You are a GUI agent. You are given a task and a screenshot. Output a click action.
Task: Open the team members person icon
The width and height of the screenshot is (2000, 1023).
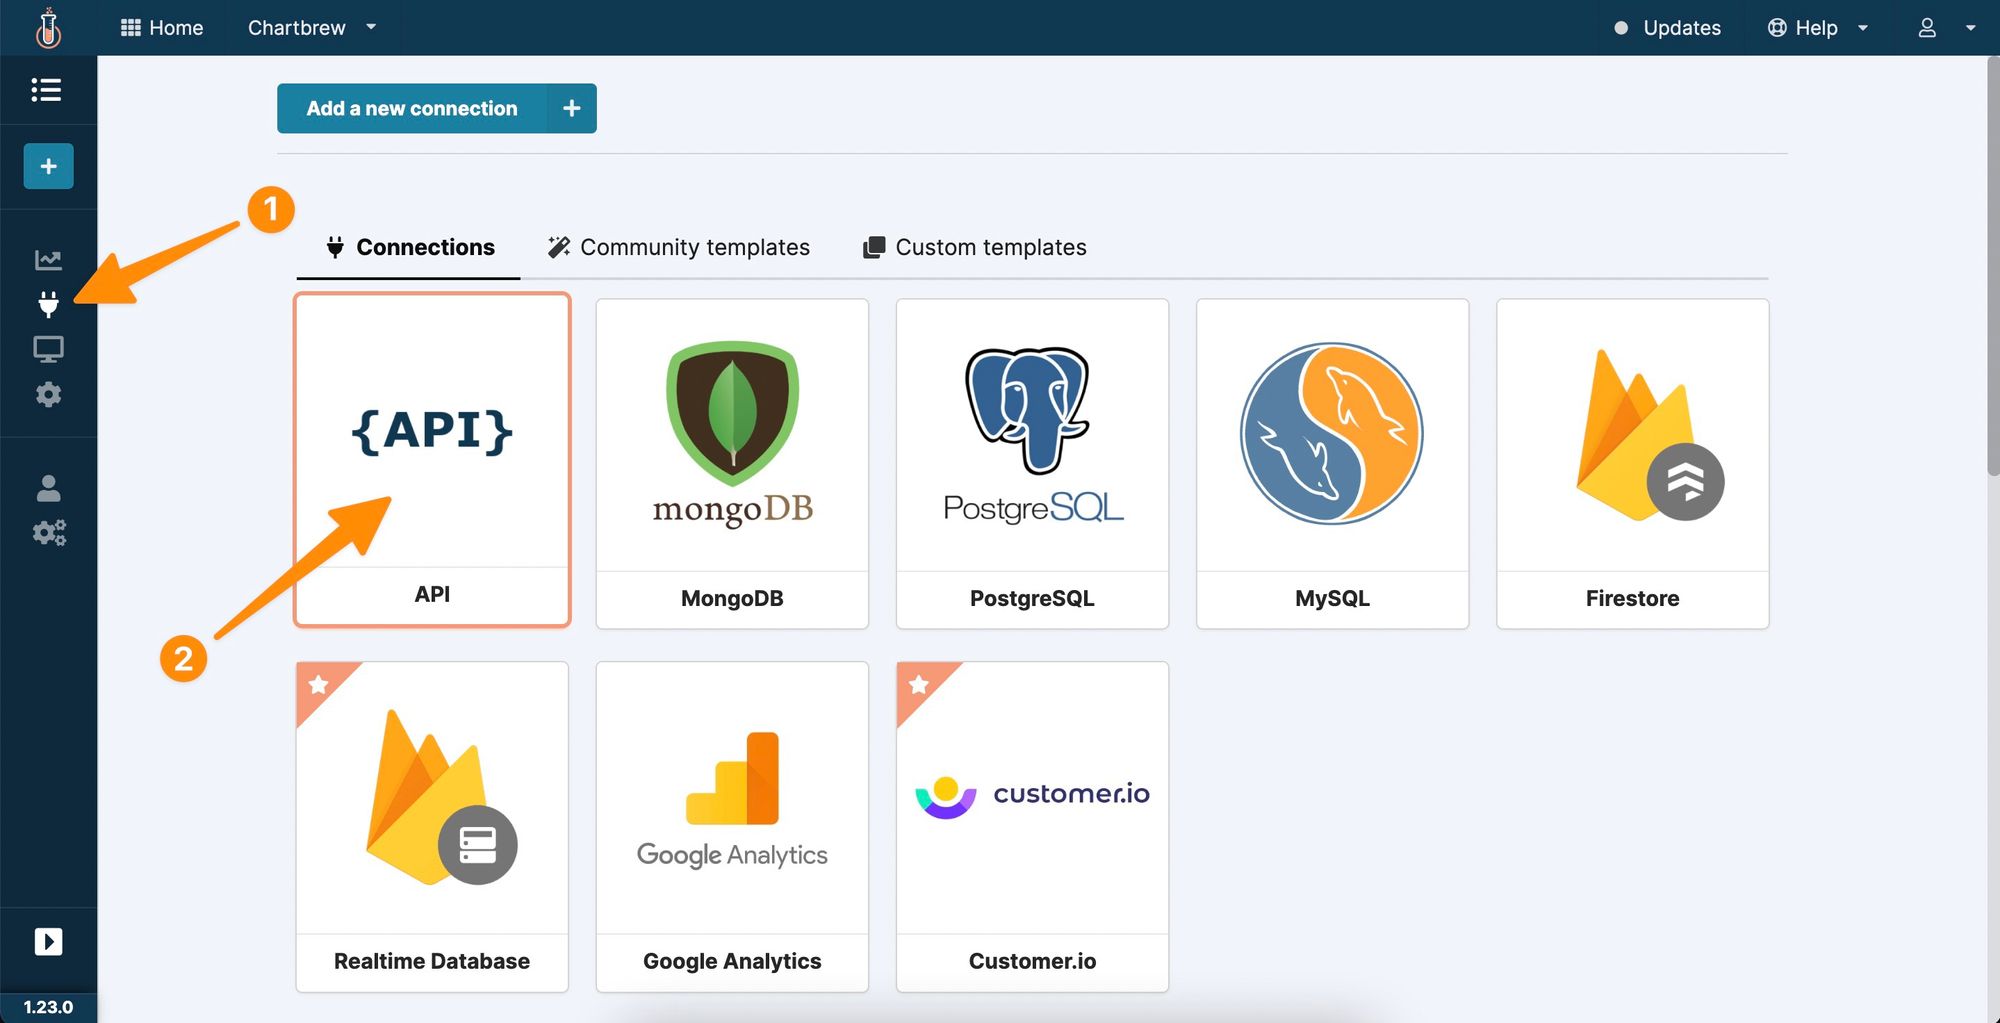point(48,488)
